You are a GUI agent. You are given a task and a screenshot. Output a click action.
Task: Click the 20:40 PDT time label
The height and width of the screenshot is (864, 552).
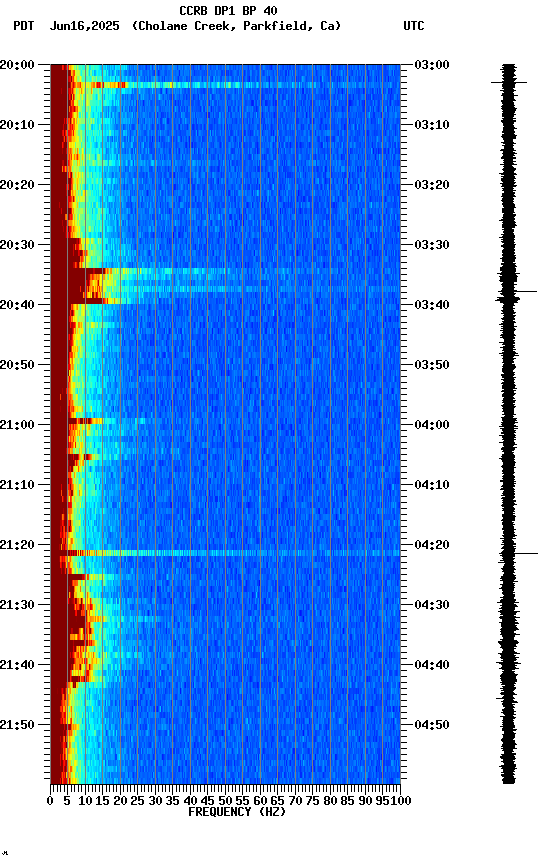click(x=17, y=305)
